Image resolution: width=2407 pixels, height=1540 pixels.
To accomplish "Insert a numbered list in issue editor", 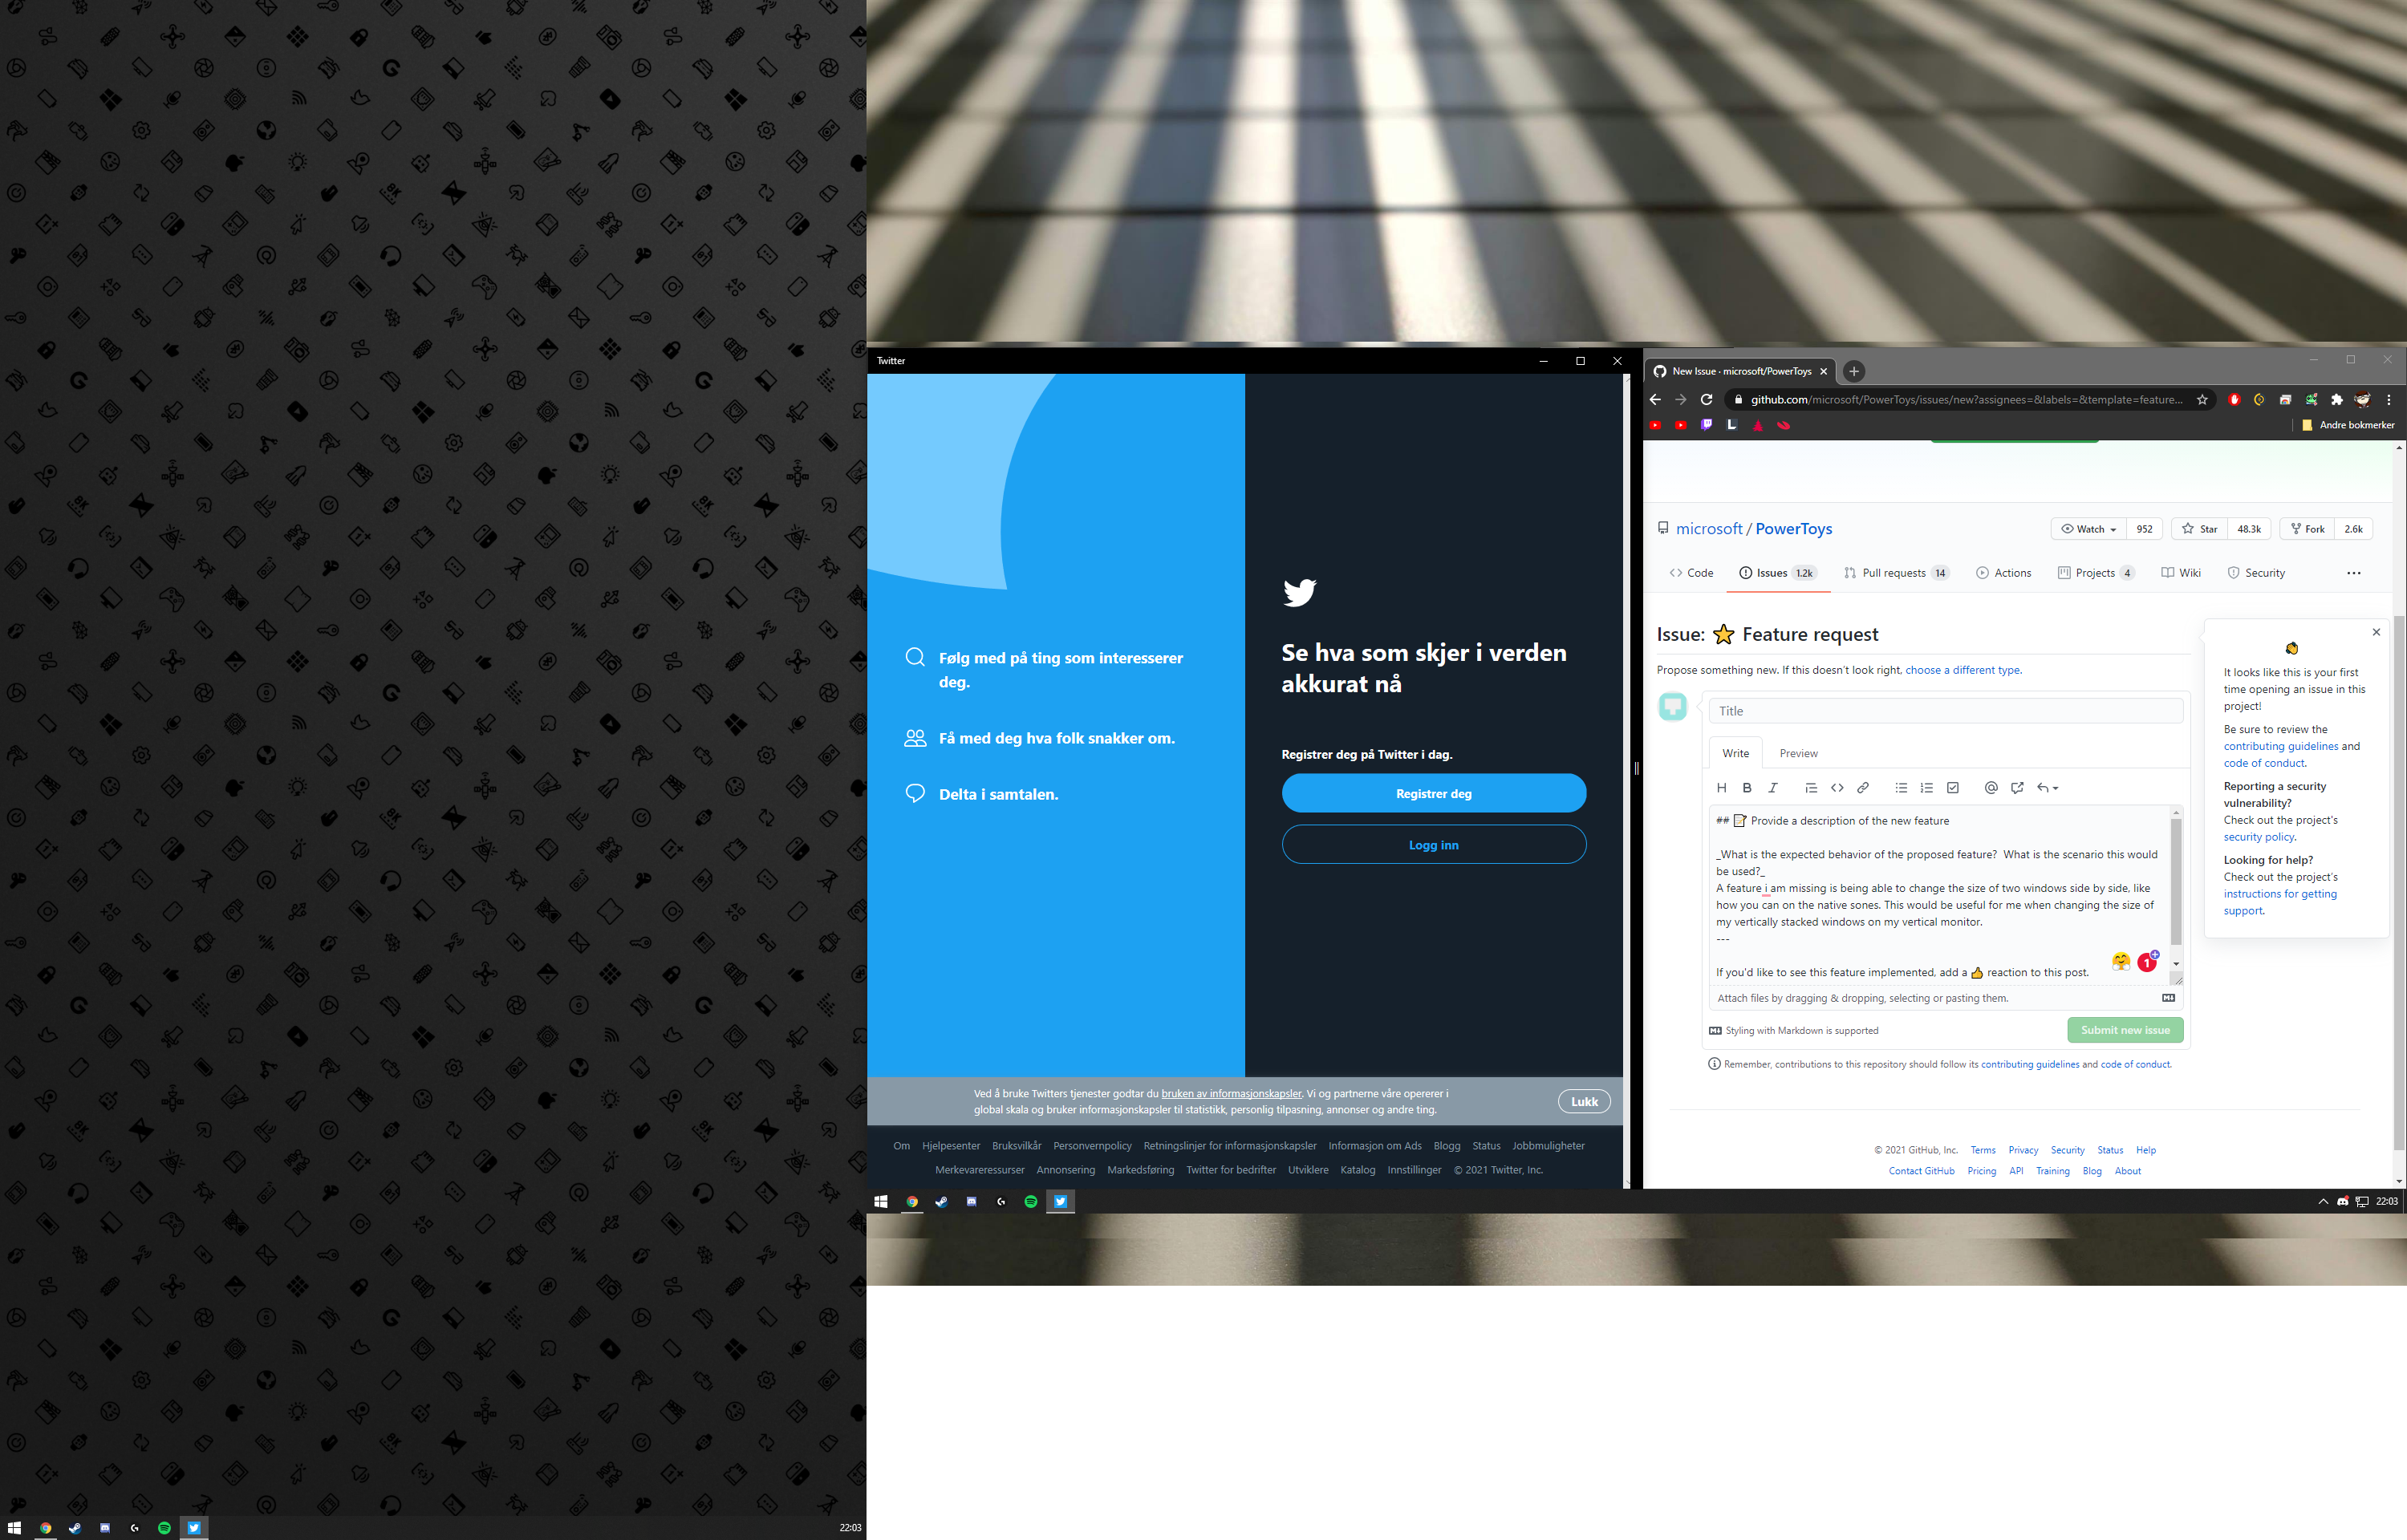I will coord(1927,788).
